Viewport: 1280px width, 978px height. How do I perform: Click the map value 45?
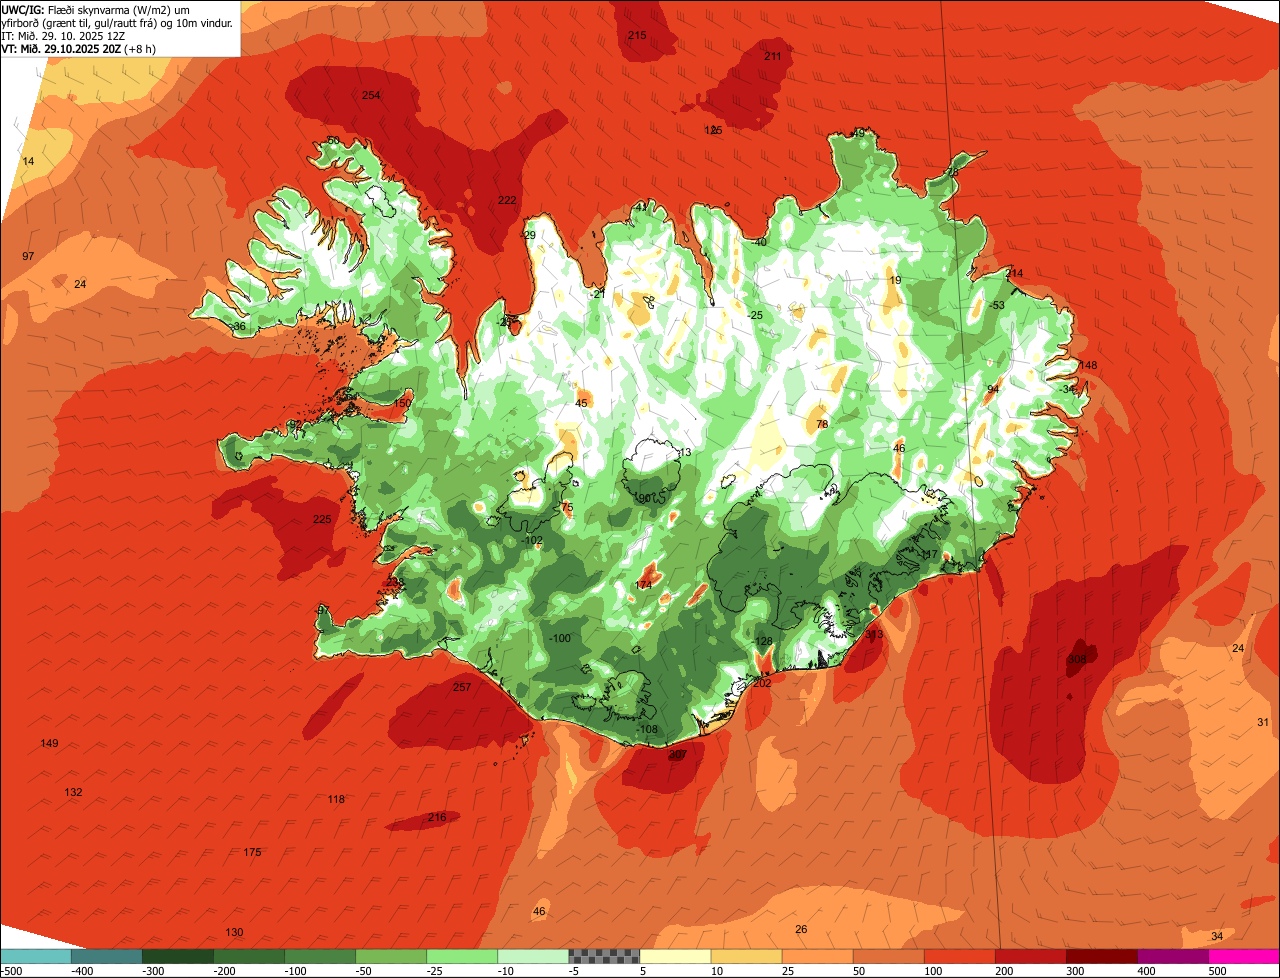[581, 404]
